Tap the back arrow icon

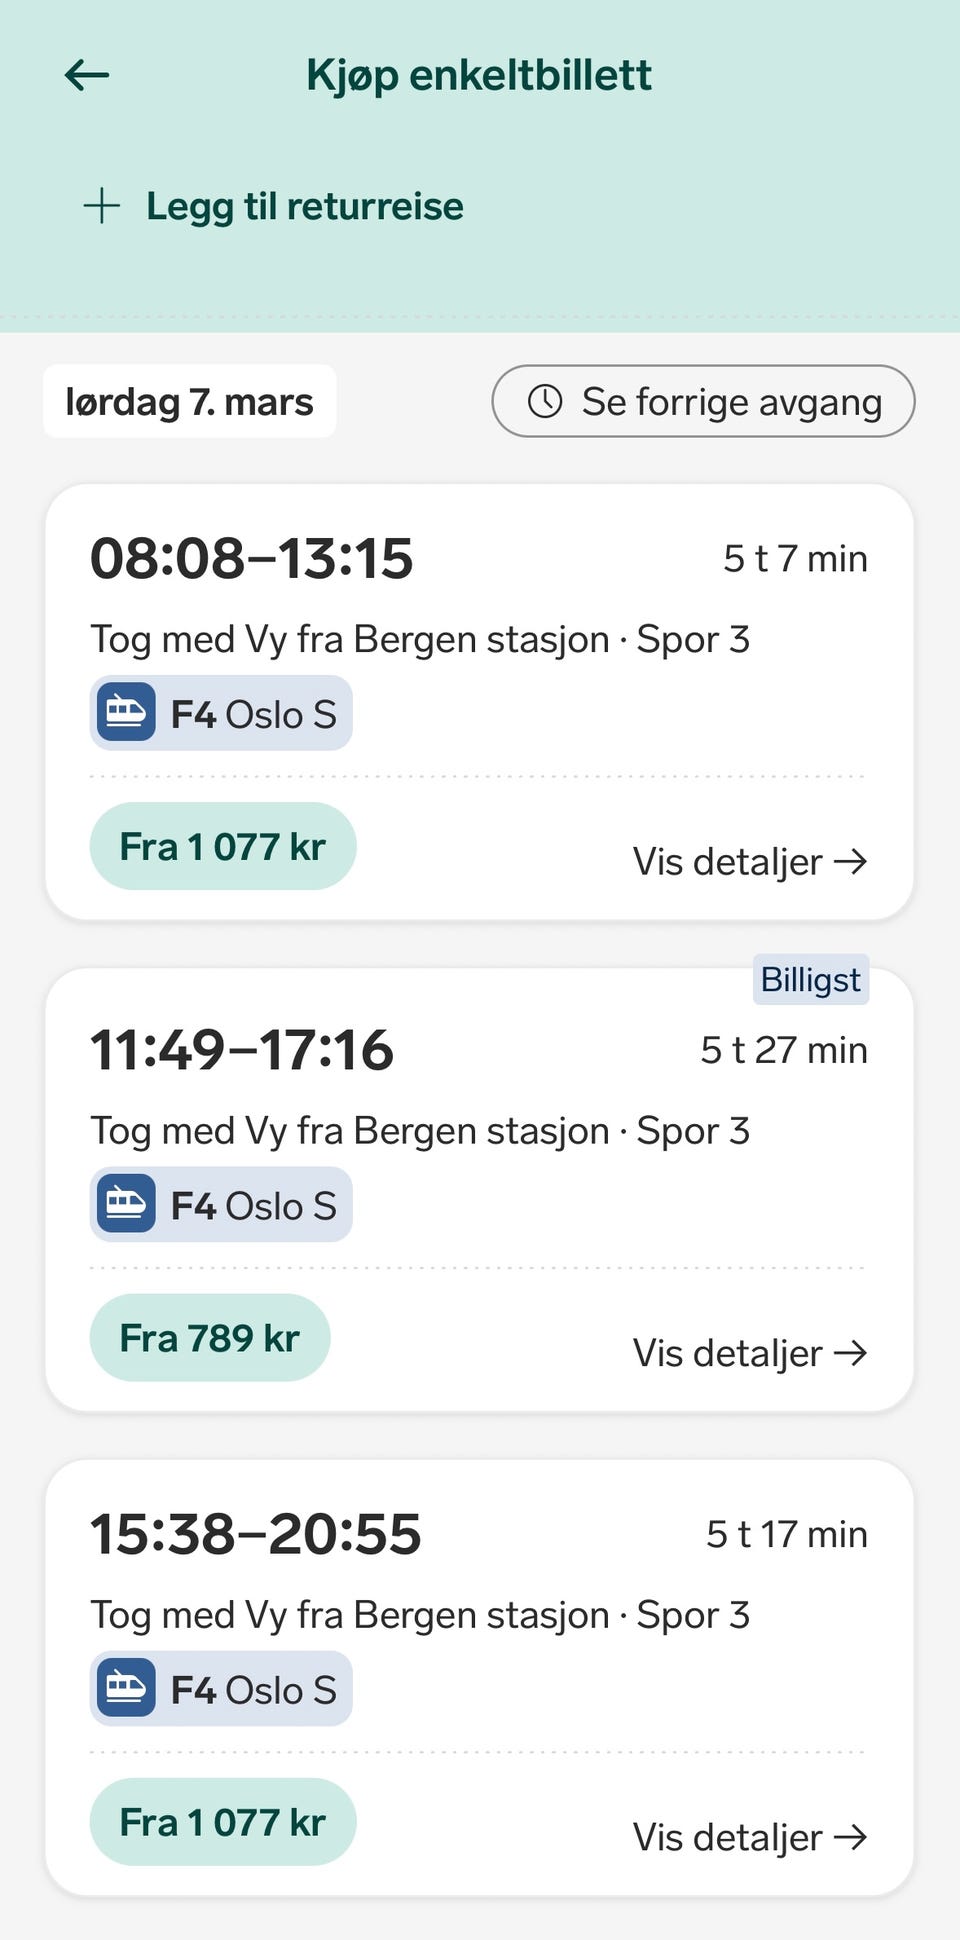click(x=87, y=75)
